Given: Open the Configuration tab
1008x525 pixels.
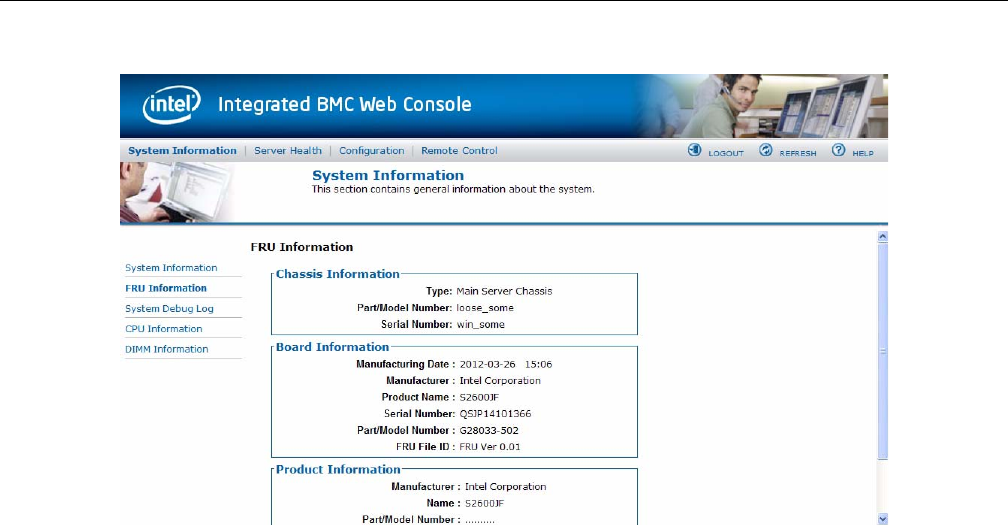Looking at the screenshot, I should [372, 150].
